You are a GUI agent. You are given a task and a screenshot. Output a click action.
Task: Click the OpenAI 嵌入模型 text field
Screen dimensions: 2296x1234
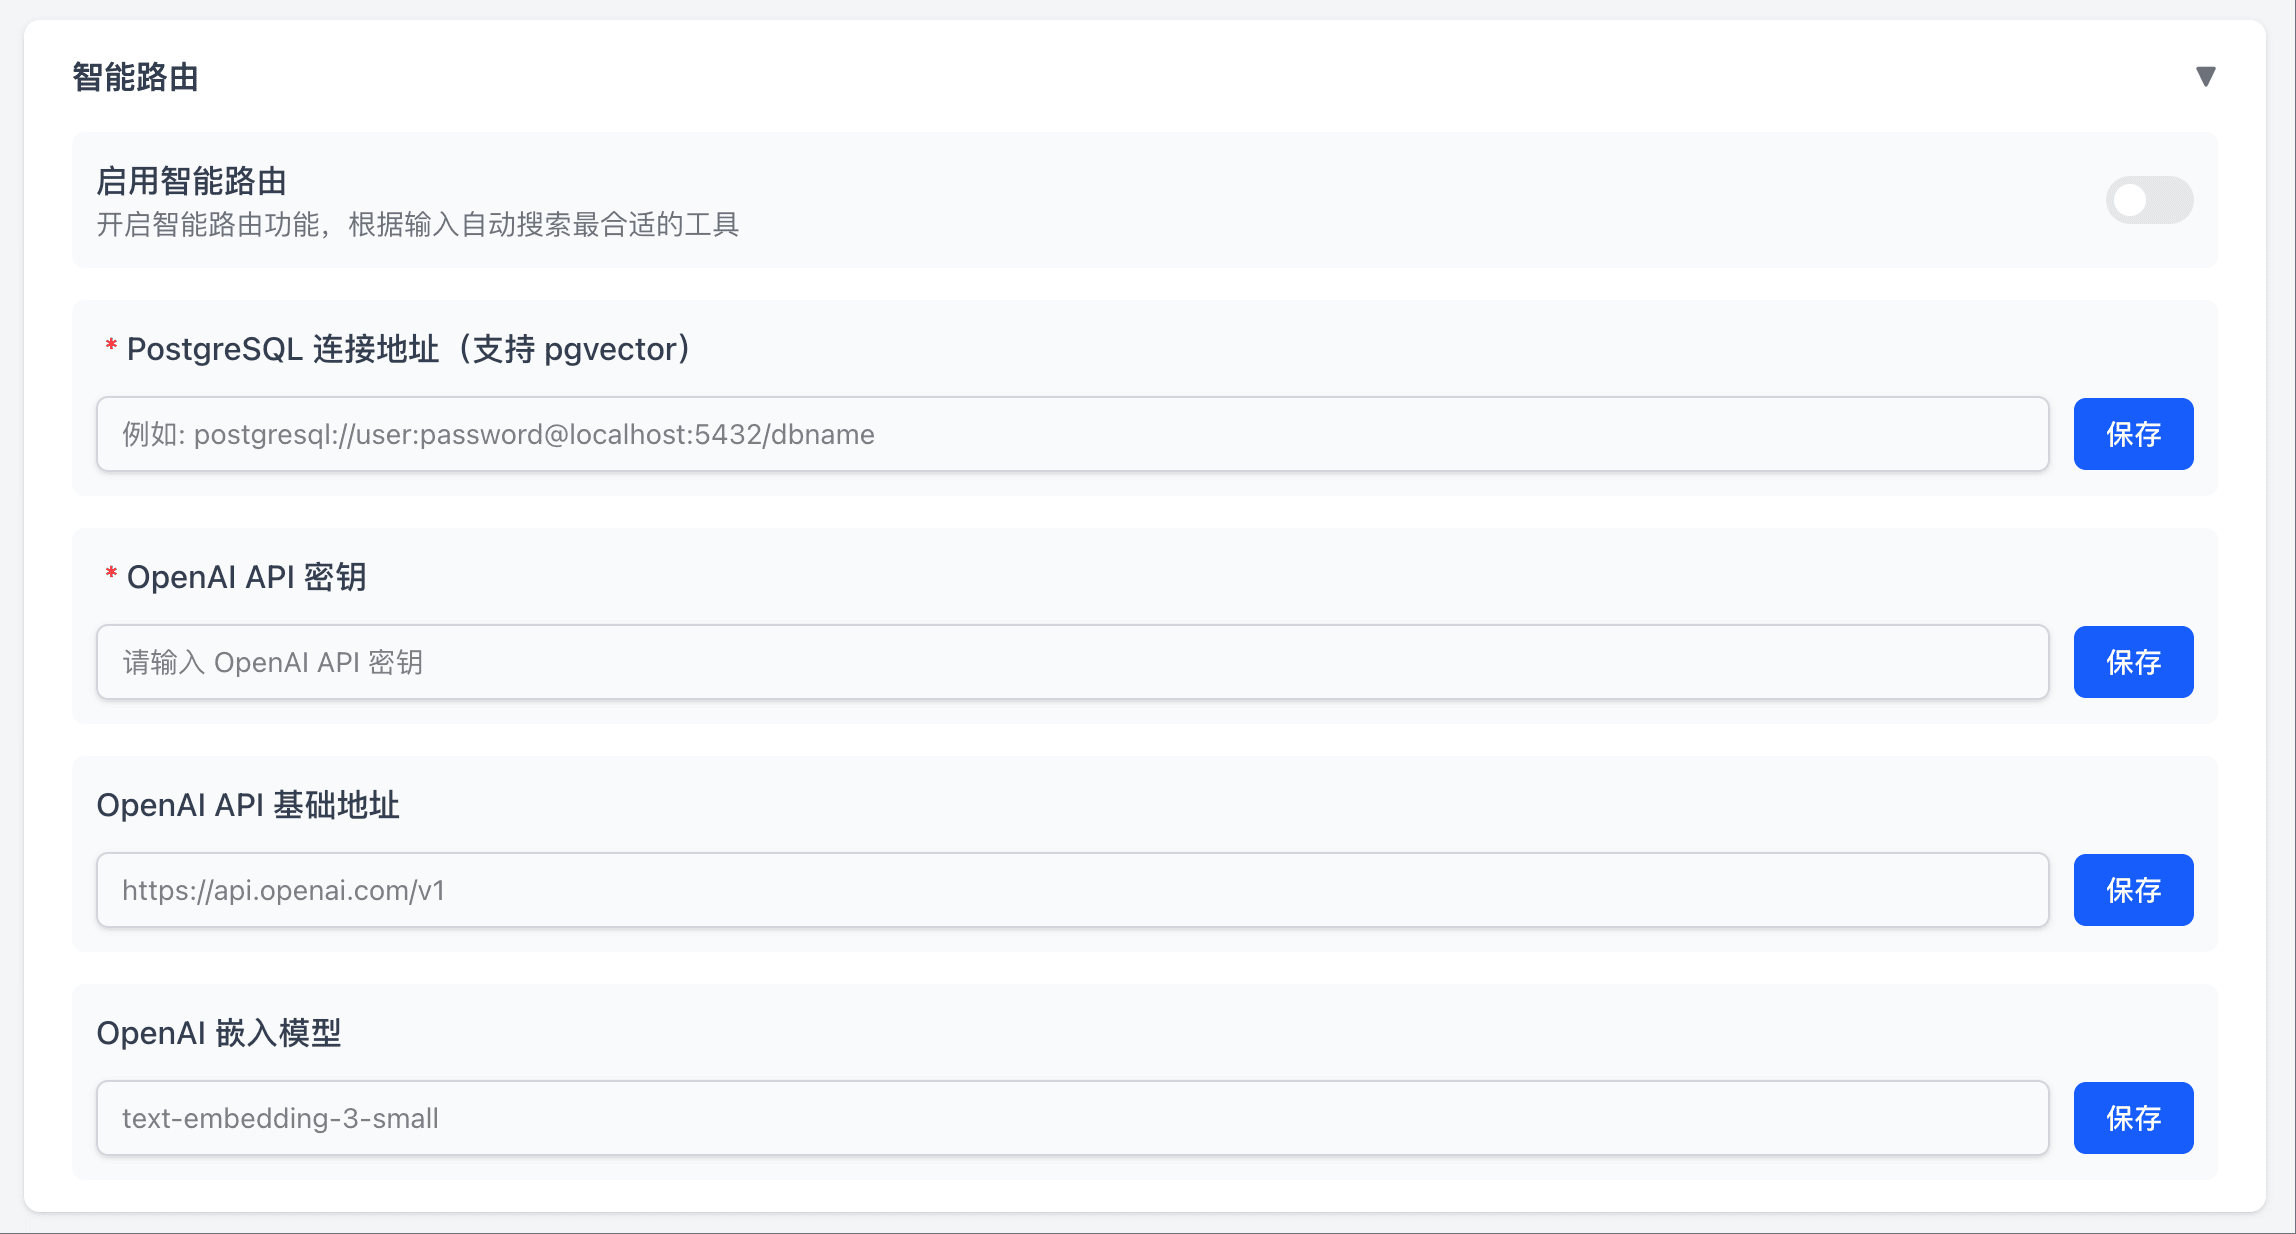coord(1072,1118)
